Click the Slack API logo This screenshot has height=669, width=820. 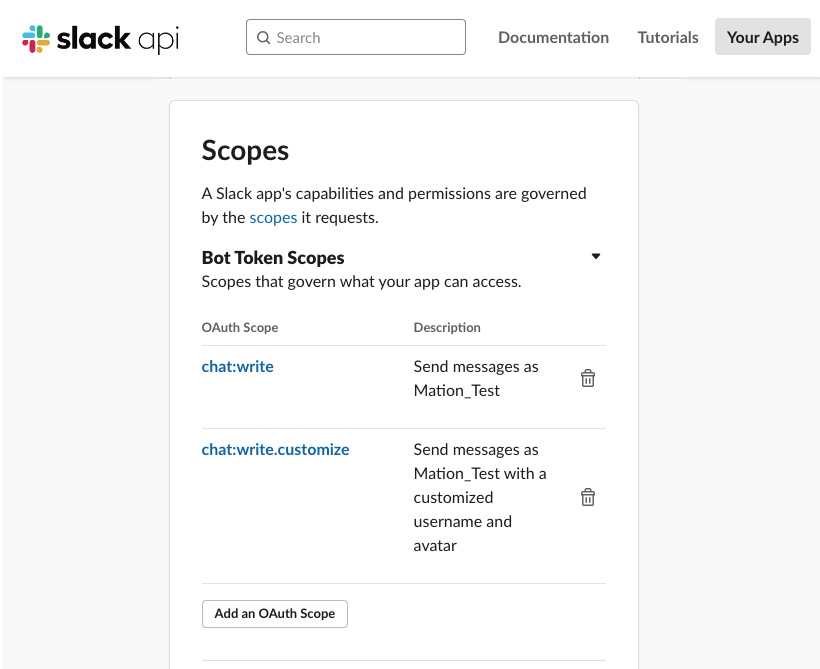tap(100, 39)
